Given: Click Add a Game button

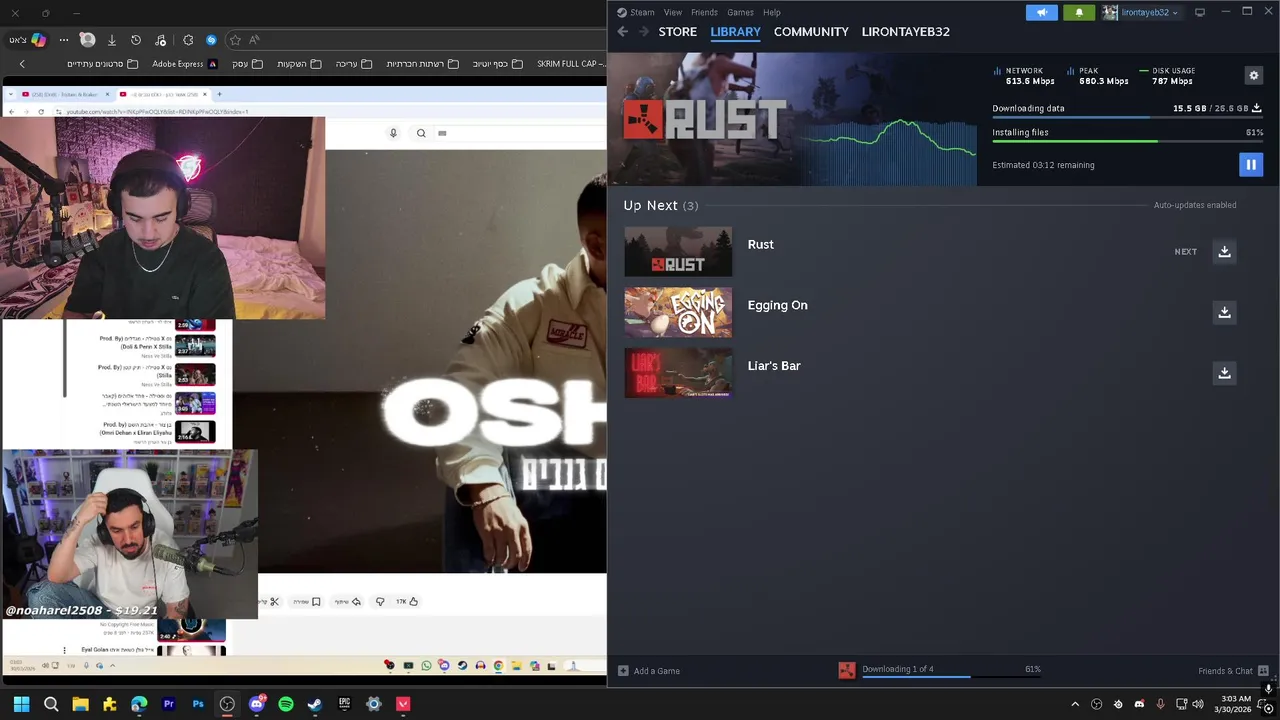Looking at the screenshot, I should [x=649, y=671].
